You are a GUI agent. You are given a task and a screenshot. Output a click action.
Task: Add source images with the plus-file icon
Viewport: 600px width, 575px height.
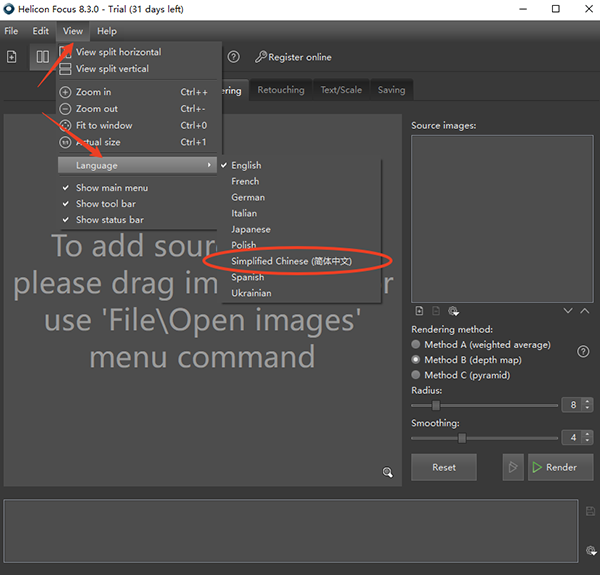420,311
